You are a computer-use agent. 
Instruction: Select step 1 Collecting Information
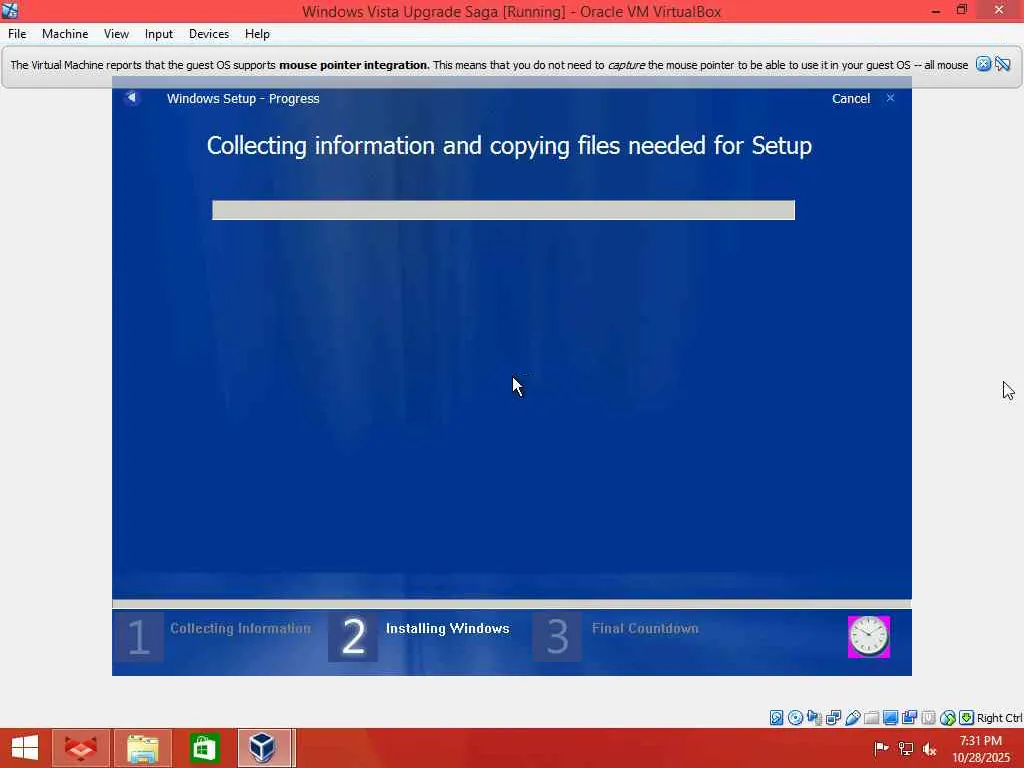pyautogui.click(x=214, y=636)
